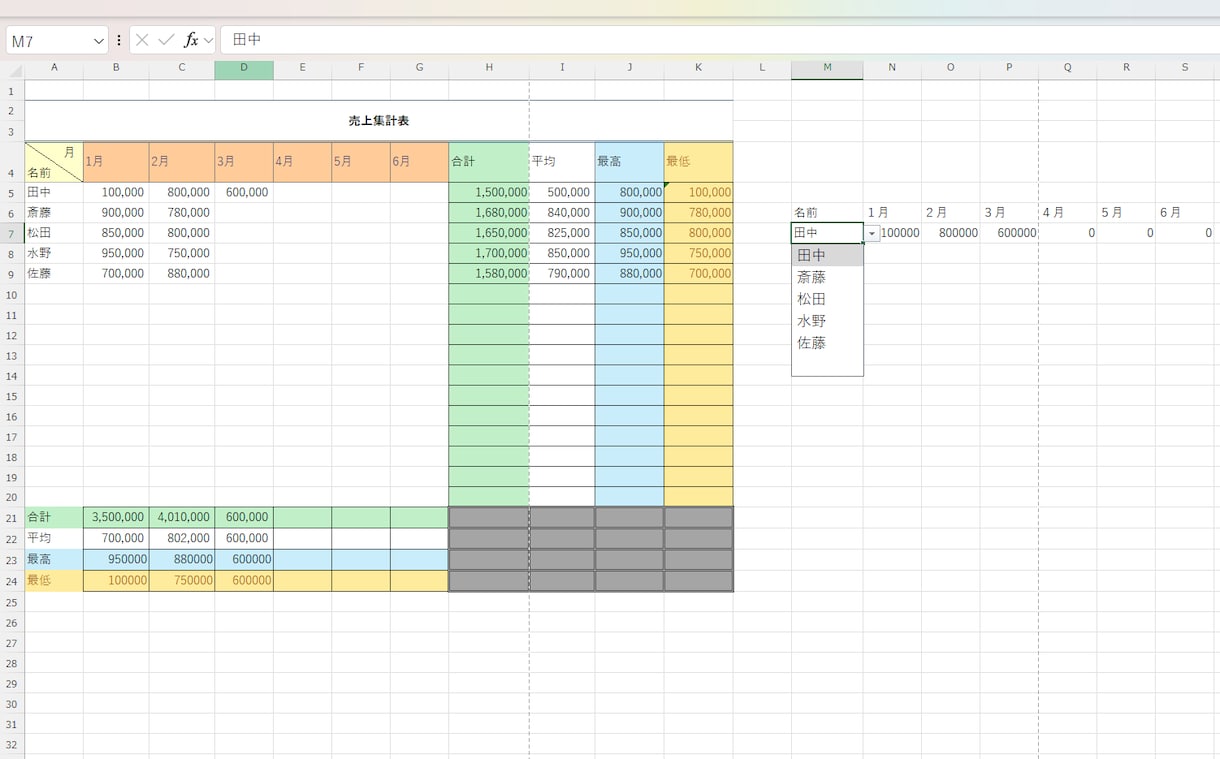
Task: Click the yellow 最低 header cell in row 4
Action: tap(698, 161)
